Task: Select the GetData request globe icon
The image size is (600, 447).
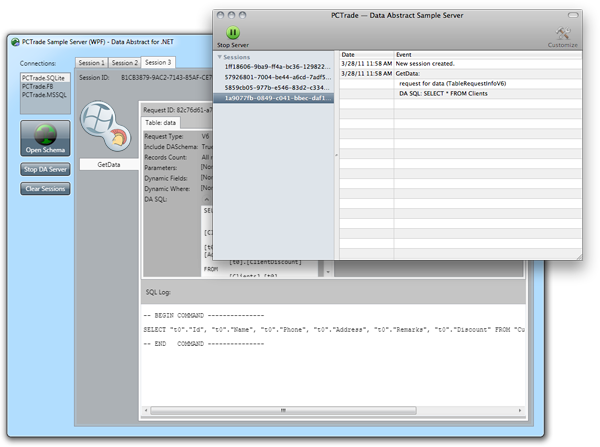Action: [105, 126]
